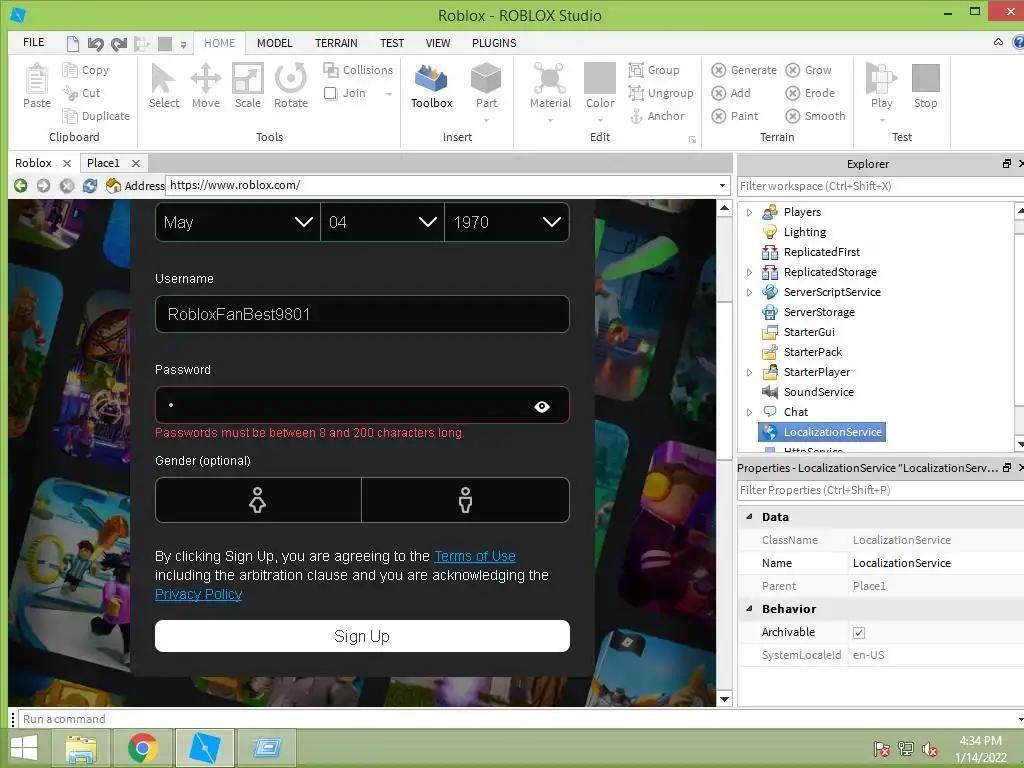The height and width of the screenshot is (768, 1024).
Task: Use the Smooth terrain tool
Action: [815, 116]
